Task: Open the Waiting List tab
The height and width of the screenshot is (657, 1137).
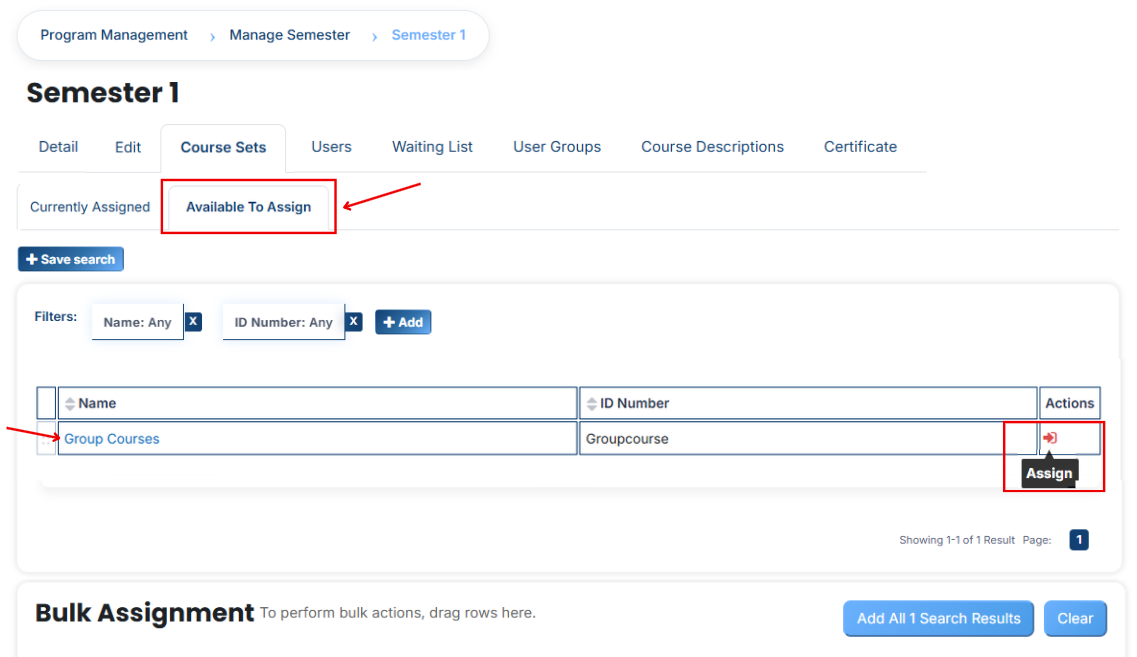Action: (x=432, y=147)
